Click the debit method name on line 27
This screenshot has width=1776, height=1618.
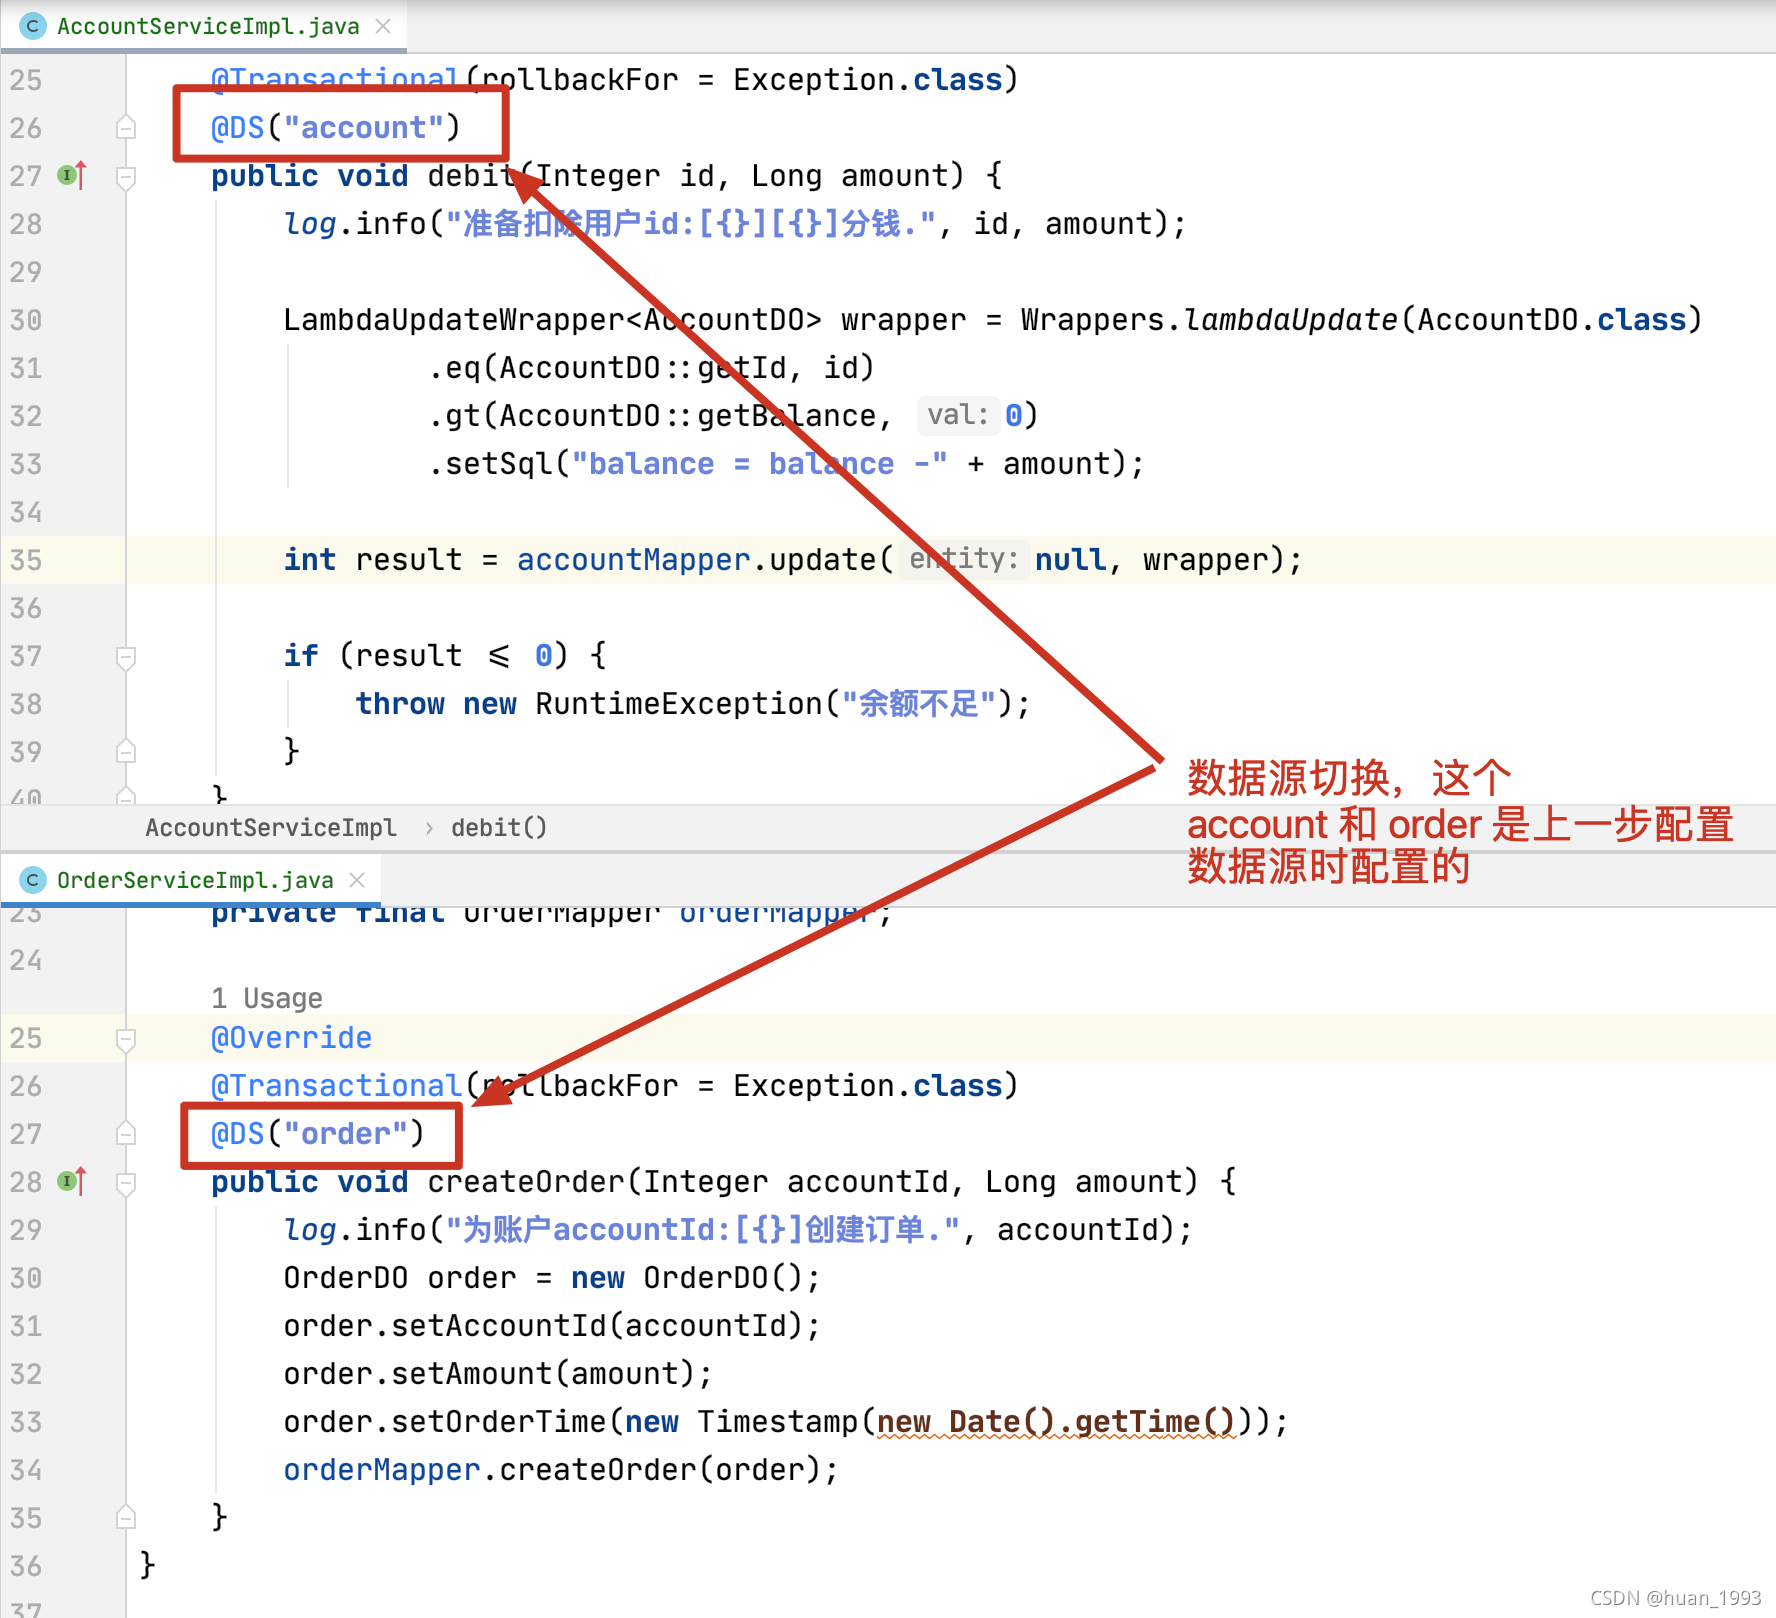[473, 176]
